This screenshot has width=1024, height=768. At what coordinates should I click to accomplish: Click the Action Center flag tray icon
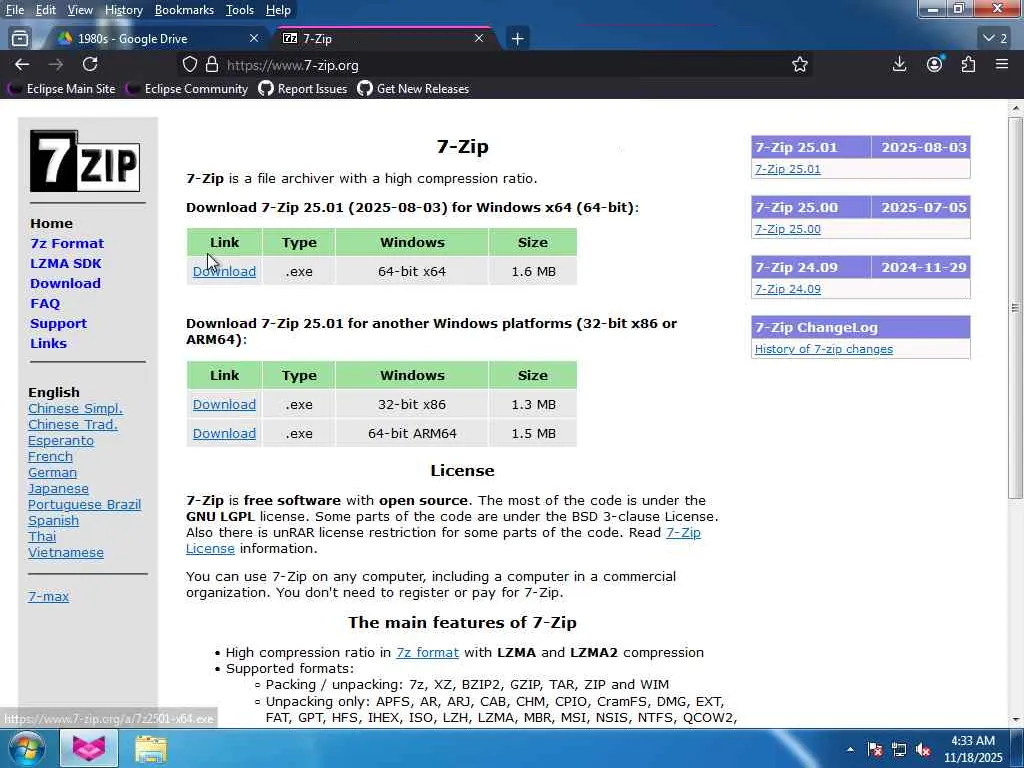point(875,749)
